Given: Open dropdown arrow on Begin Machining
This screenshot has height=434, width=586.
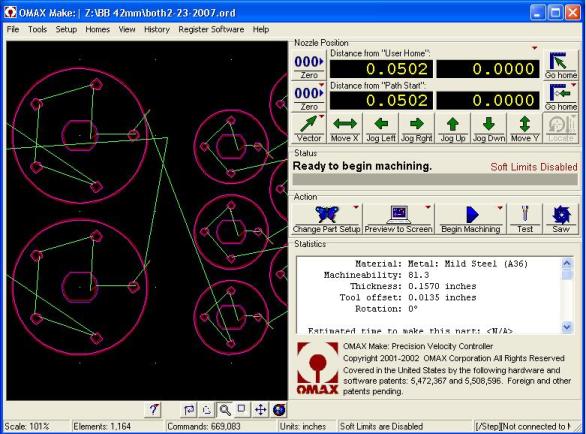Looking at the screenshot, I should [500, 208].
